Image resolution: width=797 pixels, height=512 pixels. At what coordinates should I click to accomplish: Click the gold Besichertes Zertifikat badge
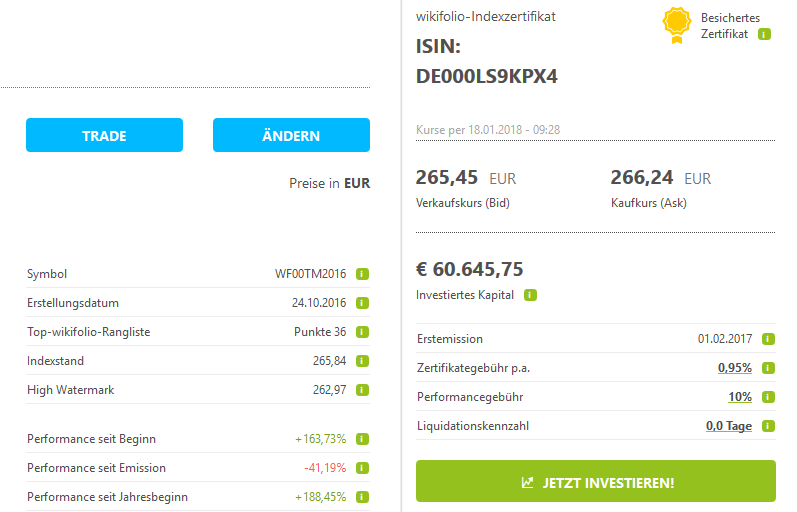677,26
